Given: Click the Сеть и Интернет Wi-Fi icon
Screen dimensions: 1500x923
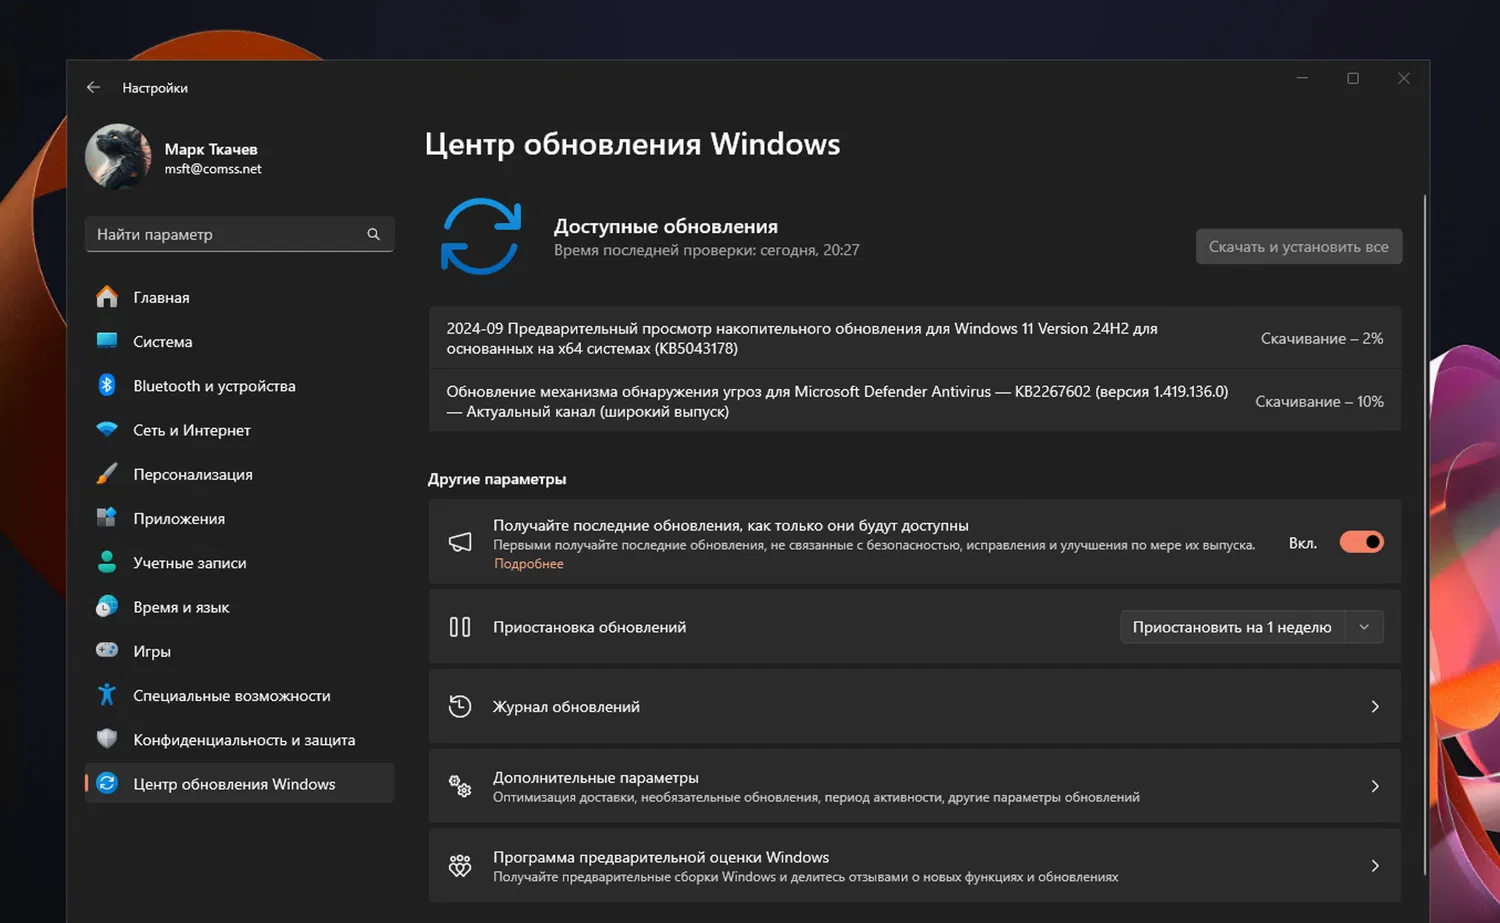Looking at the screenshot, I should click(x=107, y=430).
